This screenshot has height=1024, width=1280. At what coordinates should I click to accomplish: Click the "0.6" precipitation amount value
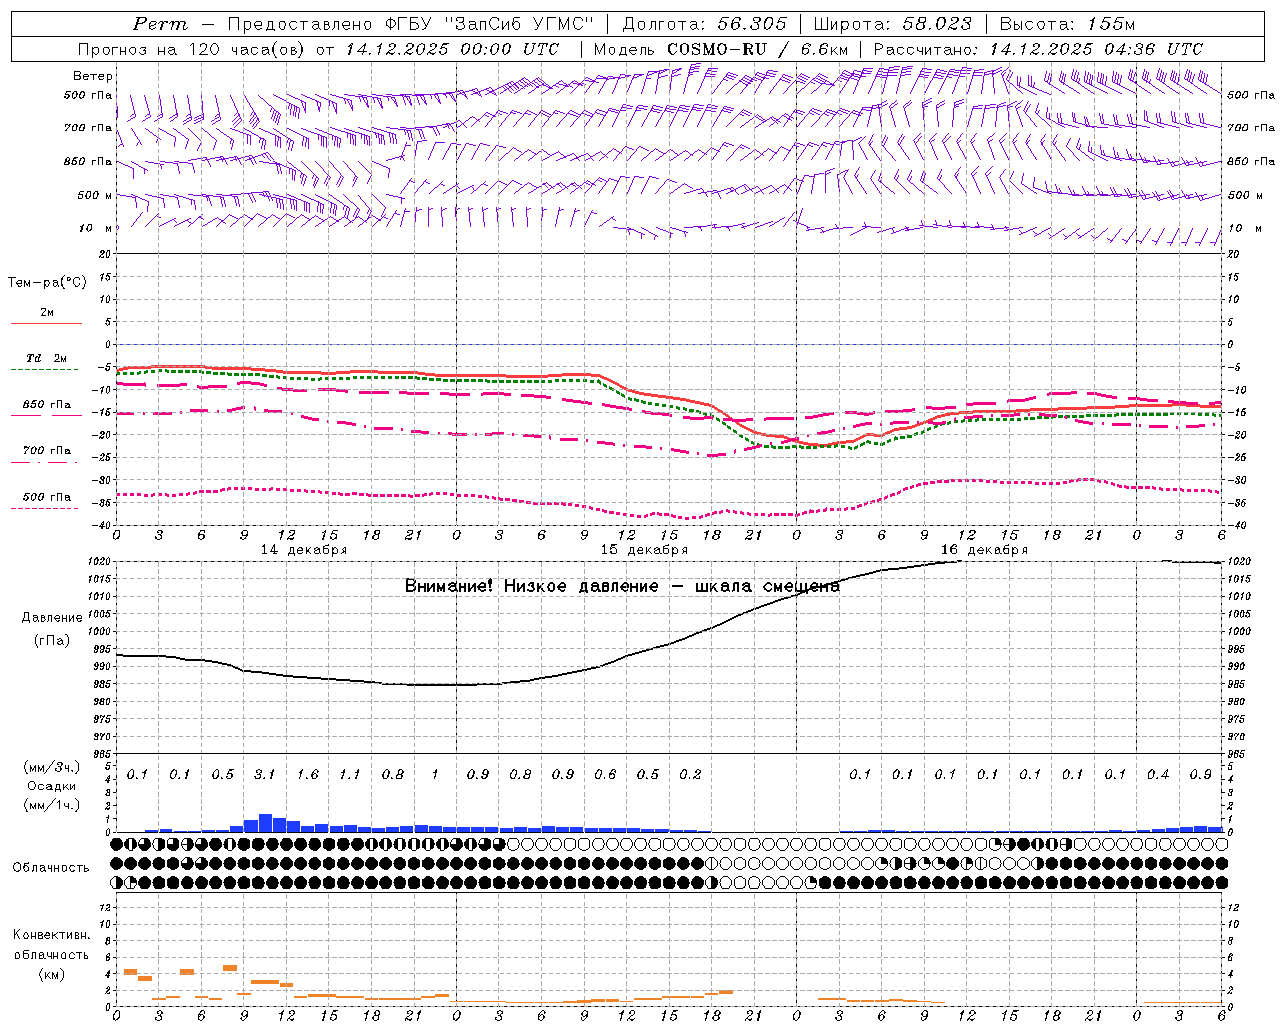coord(605,775)
